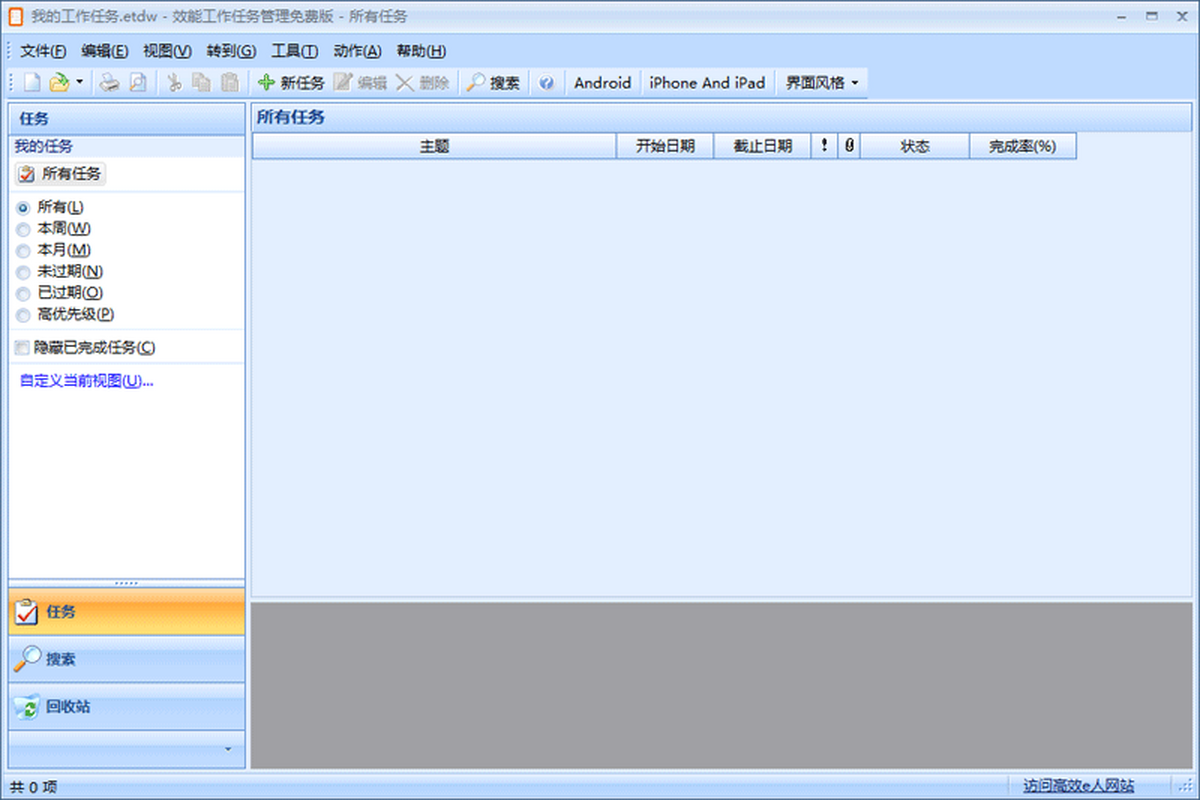Screen dimensions: 1200x800
Task: Click the print preview toolbar icon
Action: tap(138, 83)
